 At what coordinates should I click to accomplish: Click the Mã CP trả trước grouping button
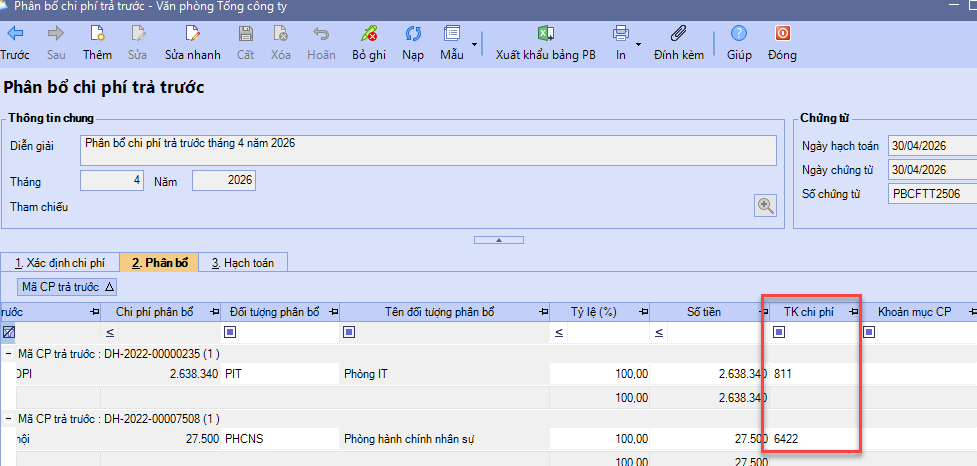pyautogui.click(x=67, y=287)
